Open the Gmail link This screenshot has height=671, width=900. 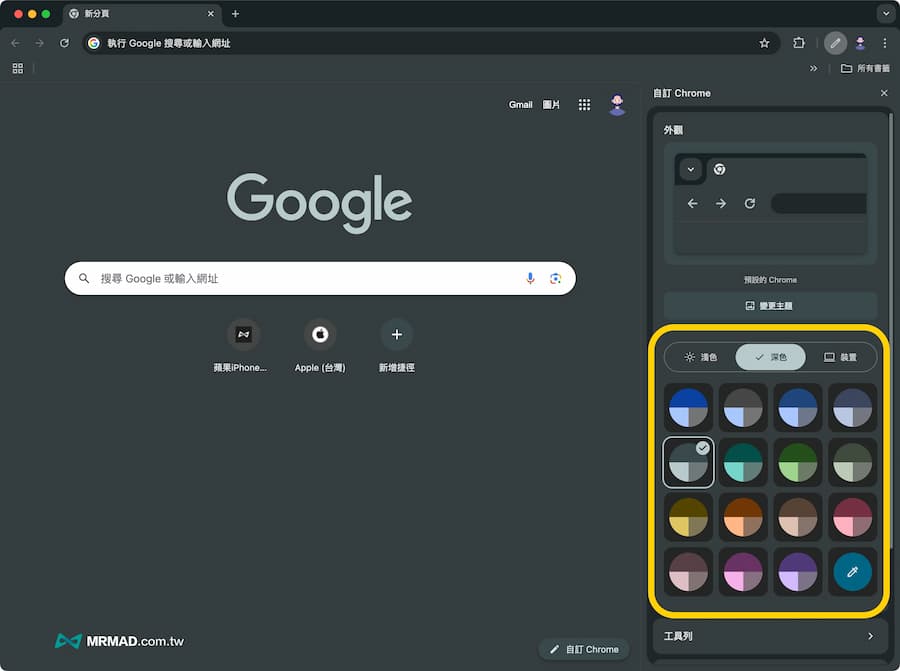520,104
